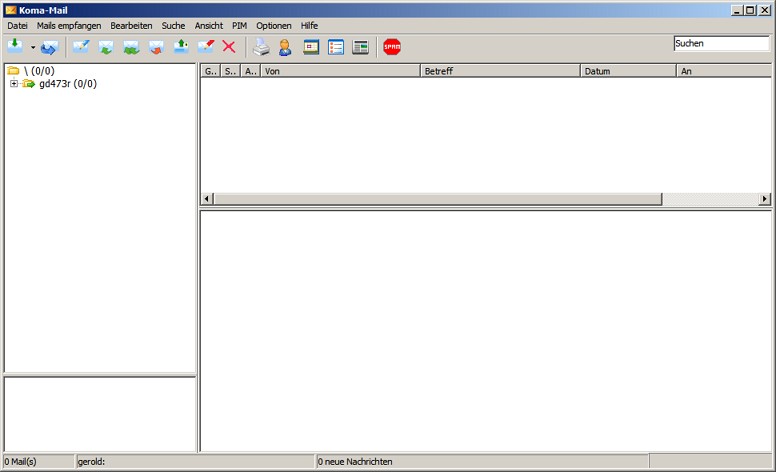The image size is (776, 472).
Task: Compose a new mail with the pencil envelope icon
Action: pyautogui.click(x=81, y=47)
